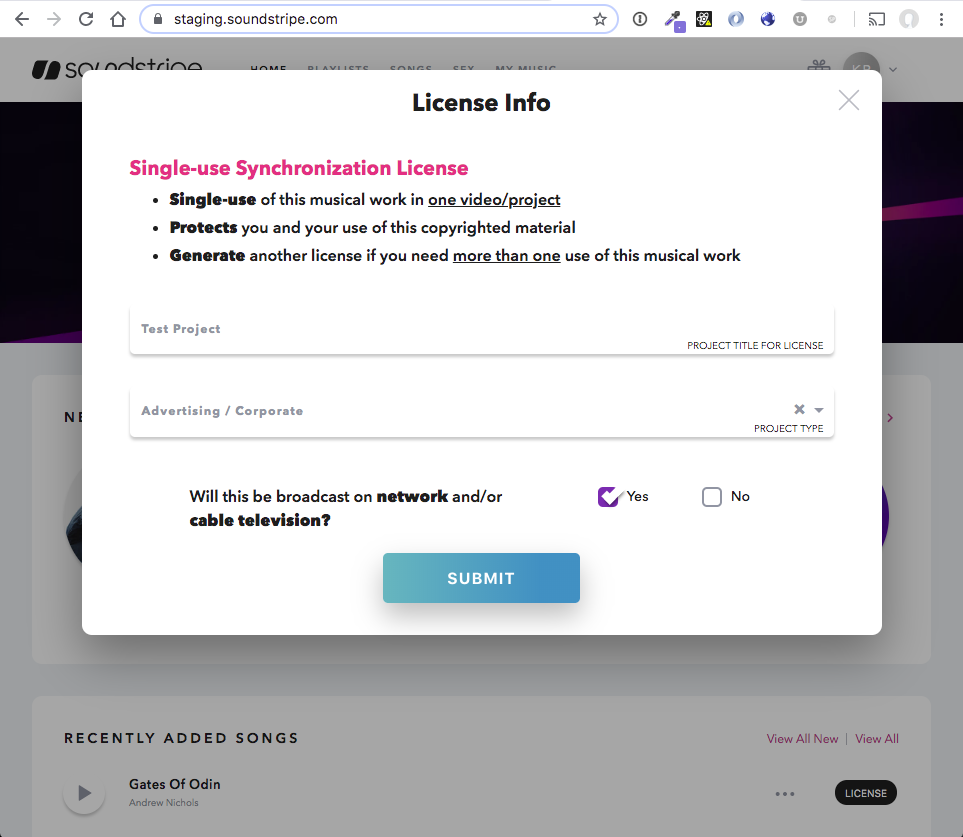Navigate back to the previous page

click(x=22, y=19)
